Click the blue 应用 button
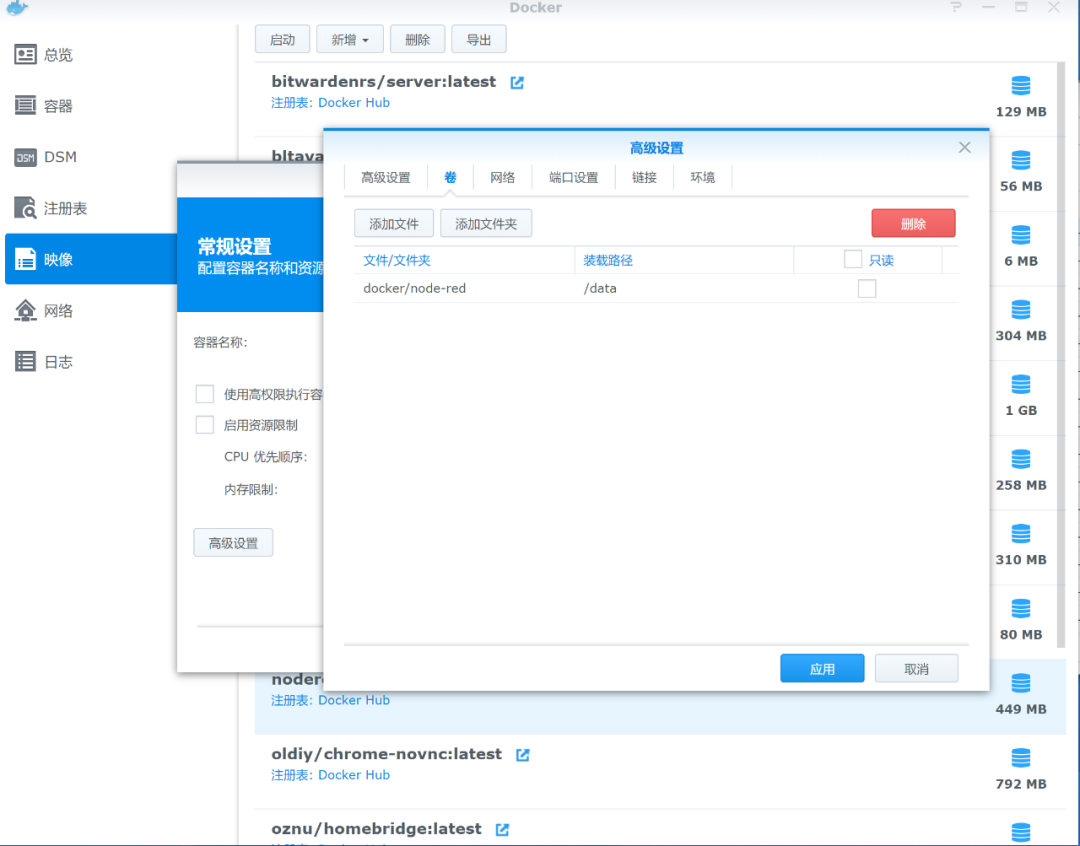The height and width of the screenshot is (846, 1080). tap(822, 669)
